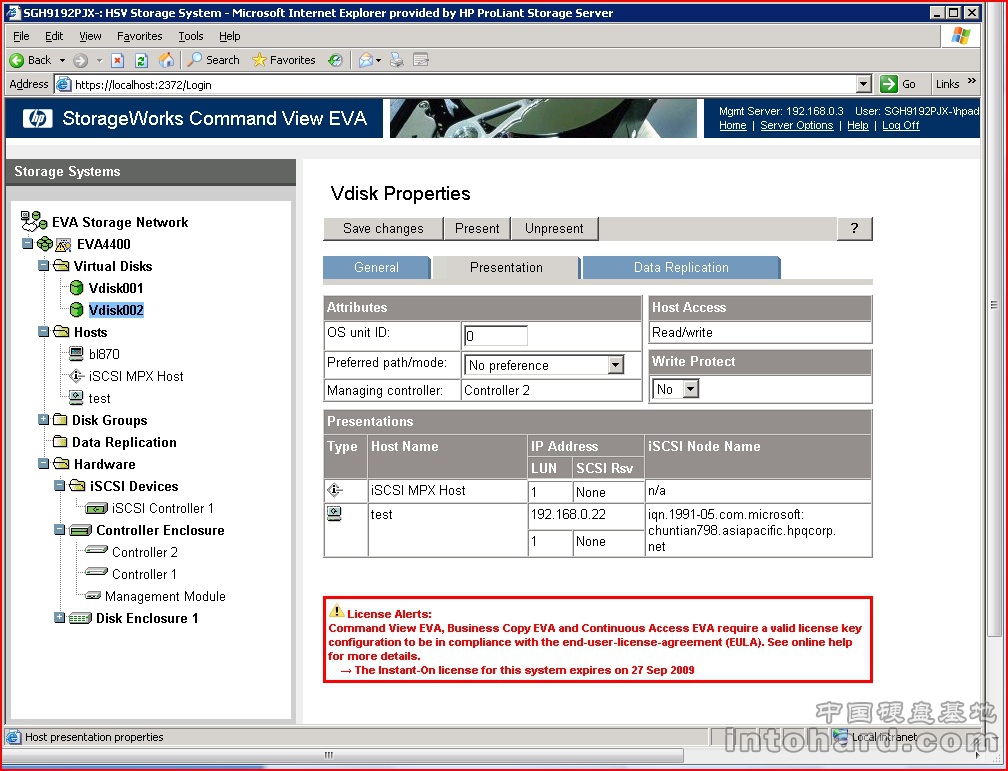Click the Disk Enclosure 1 icon
The width and height of the screenshot is (1008, 771).
tap(80, 619)
